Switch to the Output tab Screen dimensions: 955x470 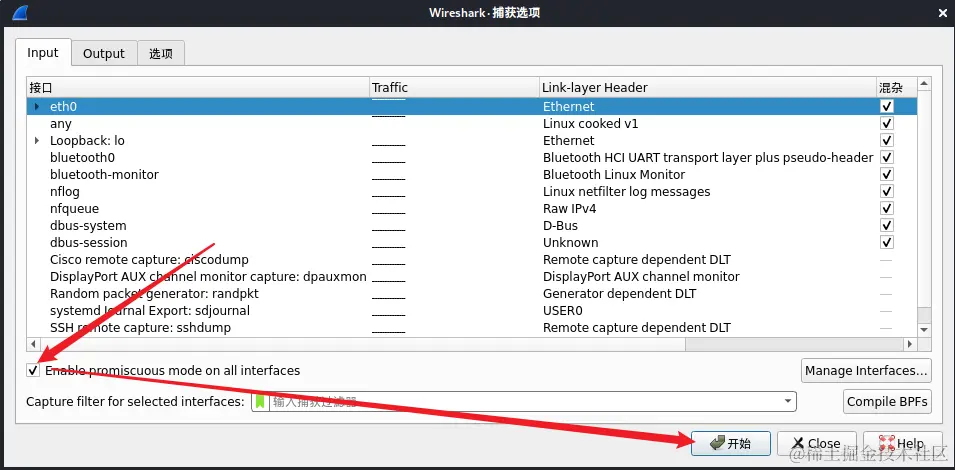[x=104, y=54]
